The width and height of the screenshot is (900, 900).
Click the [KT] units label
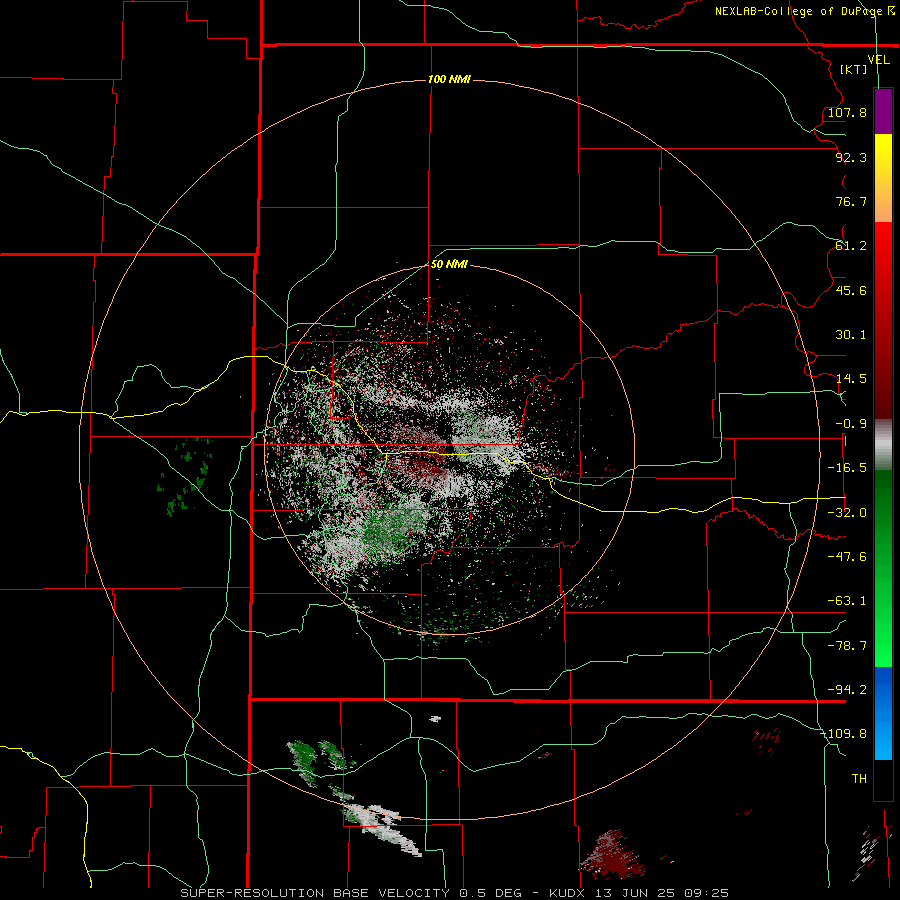(x=854, y=69)
